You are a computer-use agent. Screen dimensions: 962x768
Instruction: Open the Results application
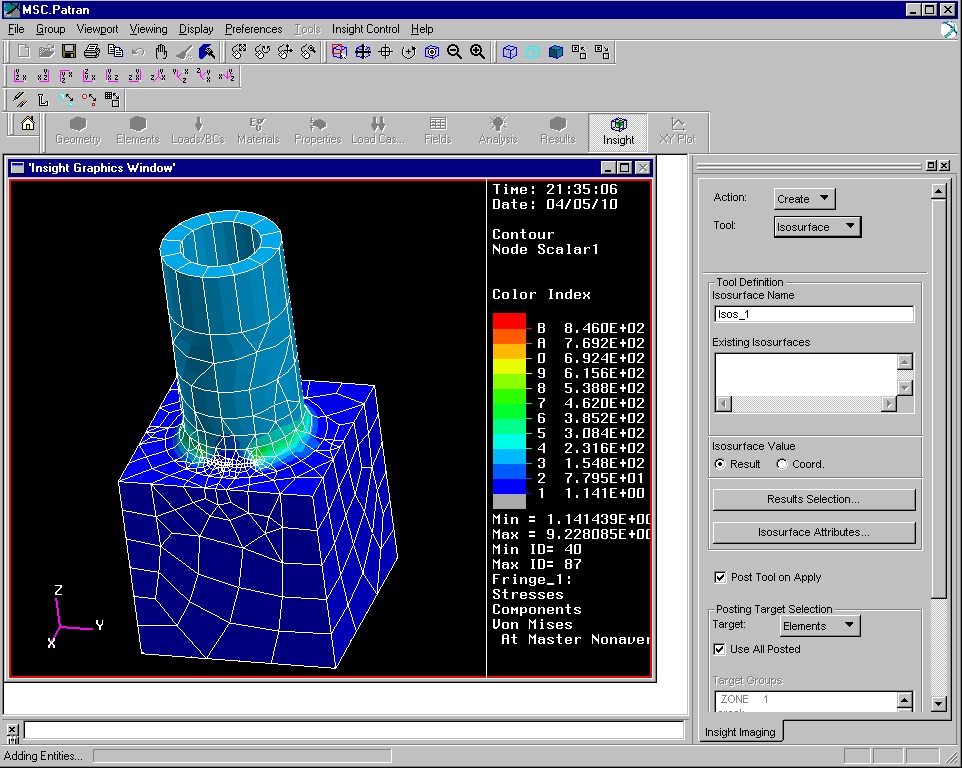tap(558, 131)
